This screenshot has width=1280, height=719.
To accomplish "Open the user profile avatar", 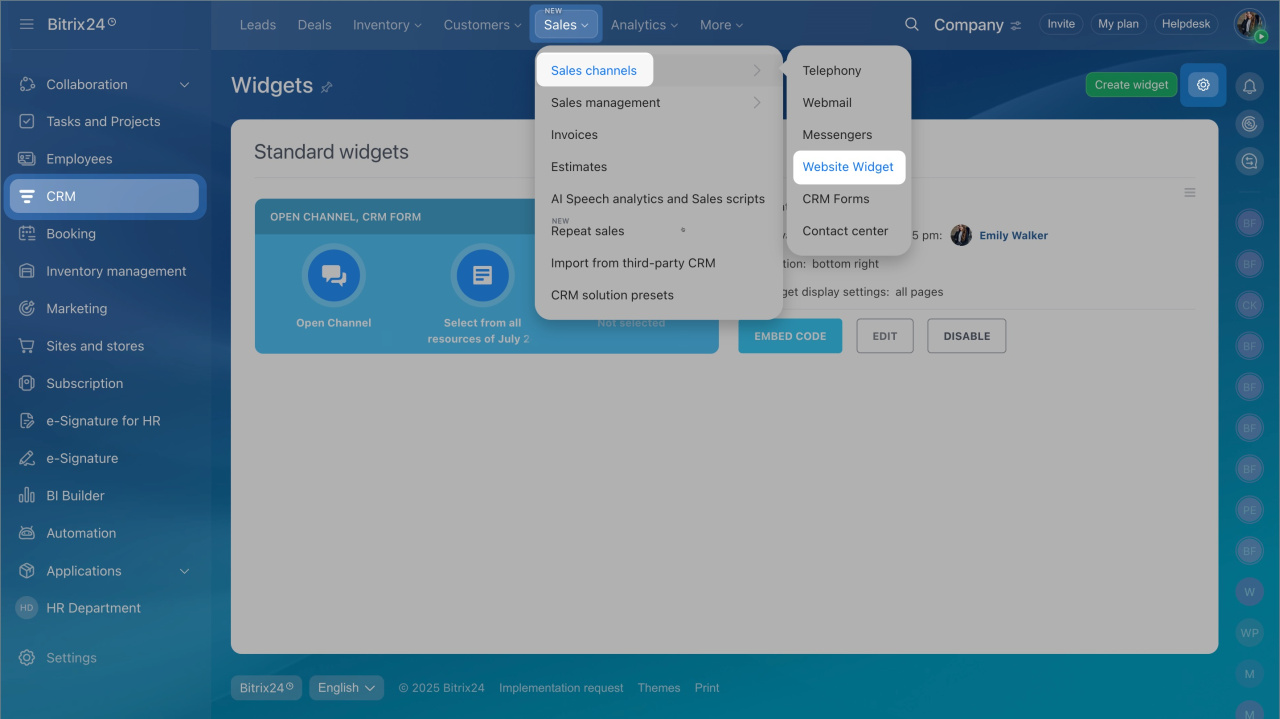I will click(1249, 25).
